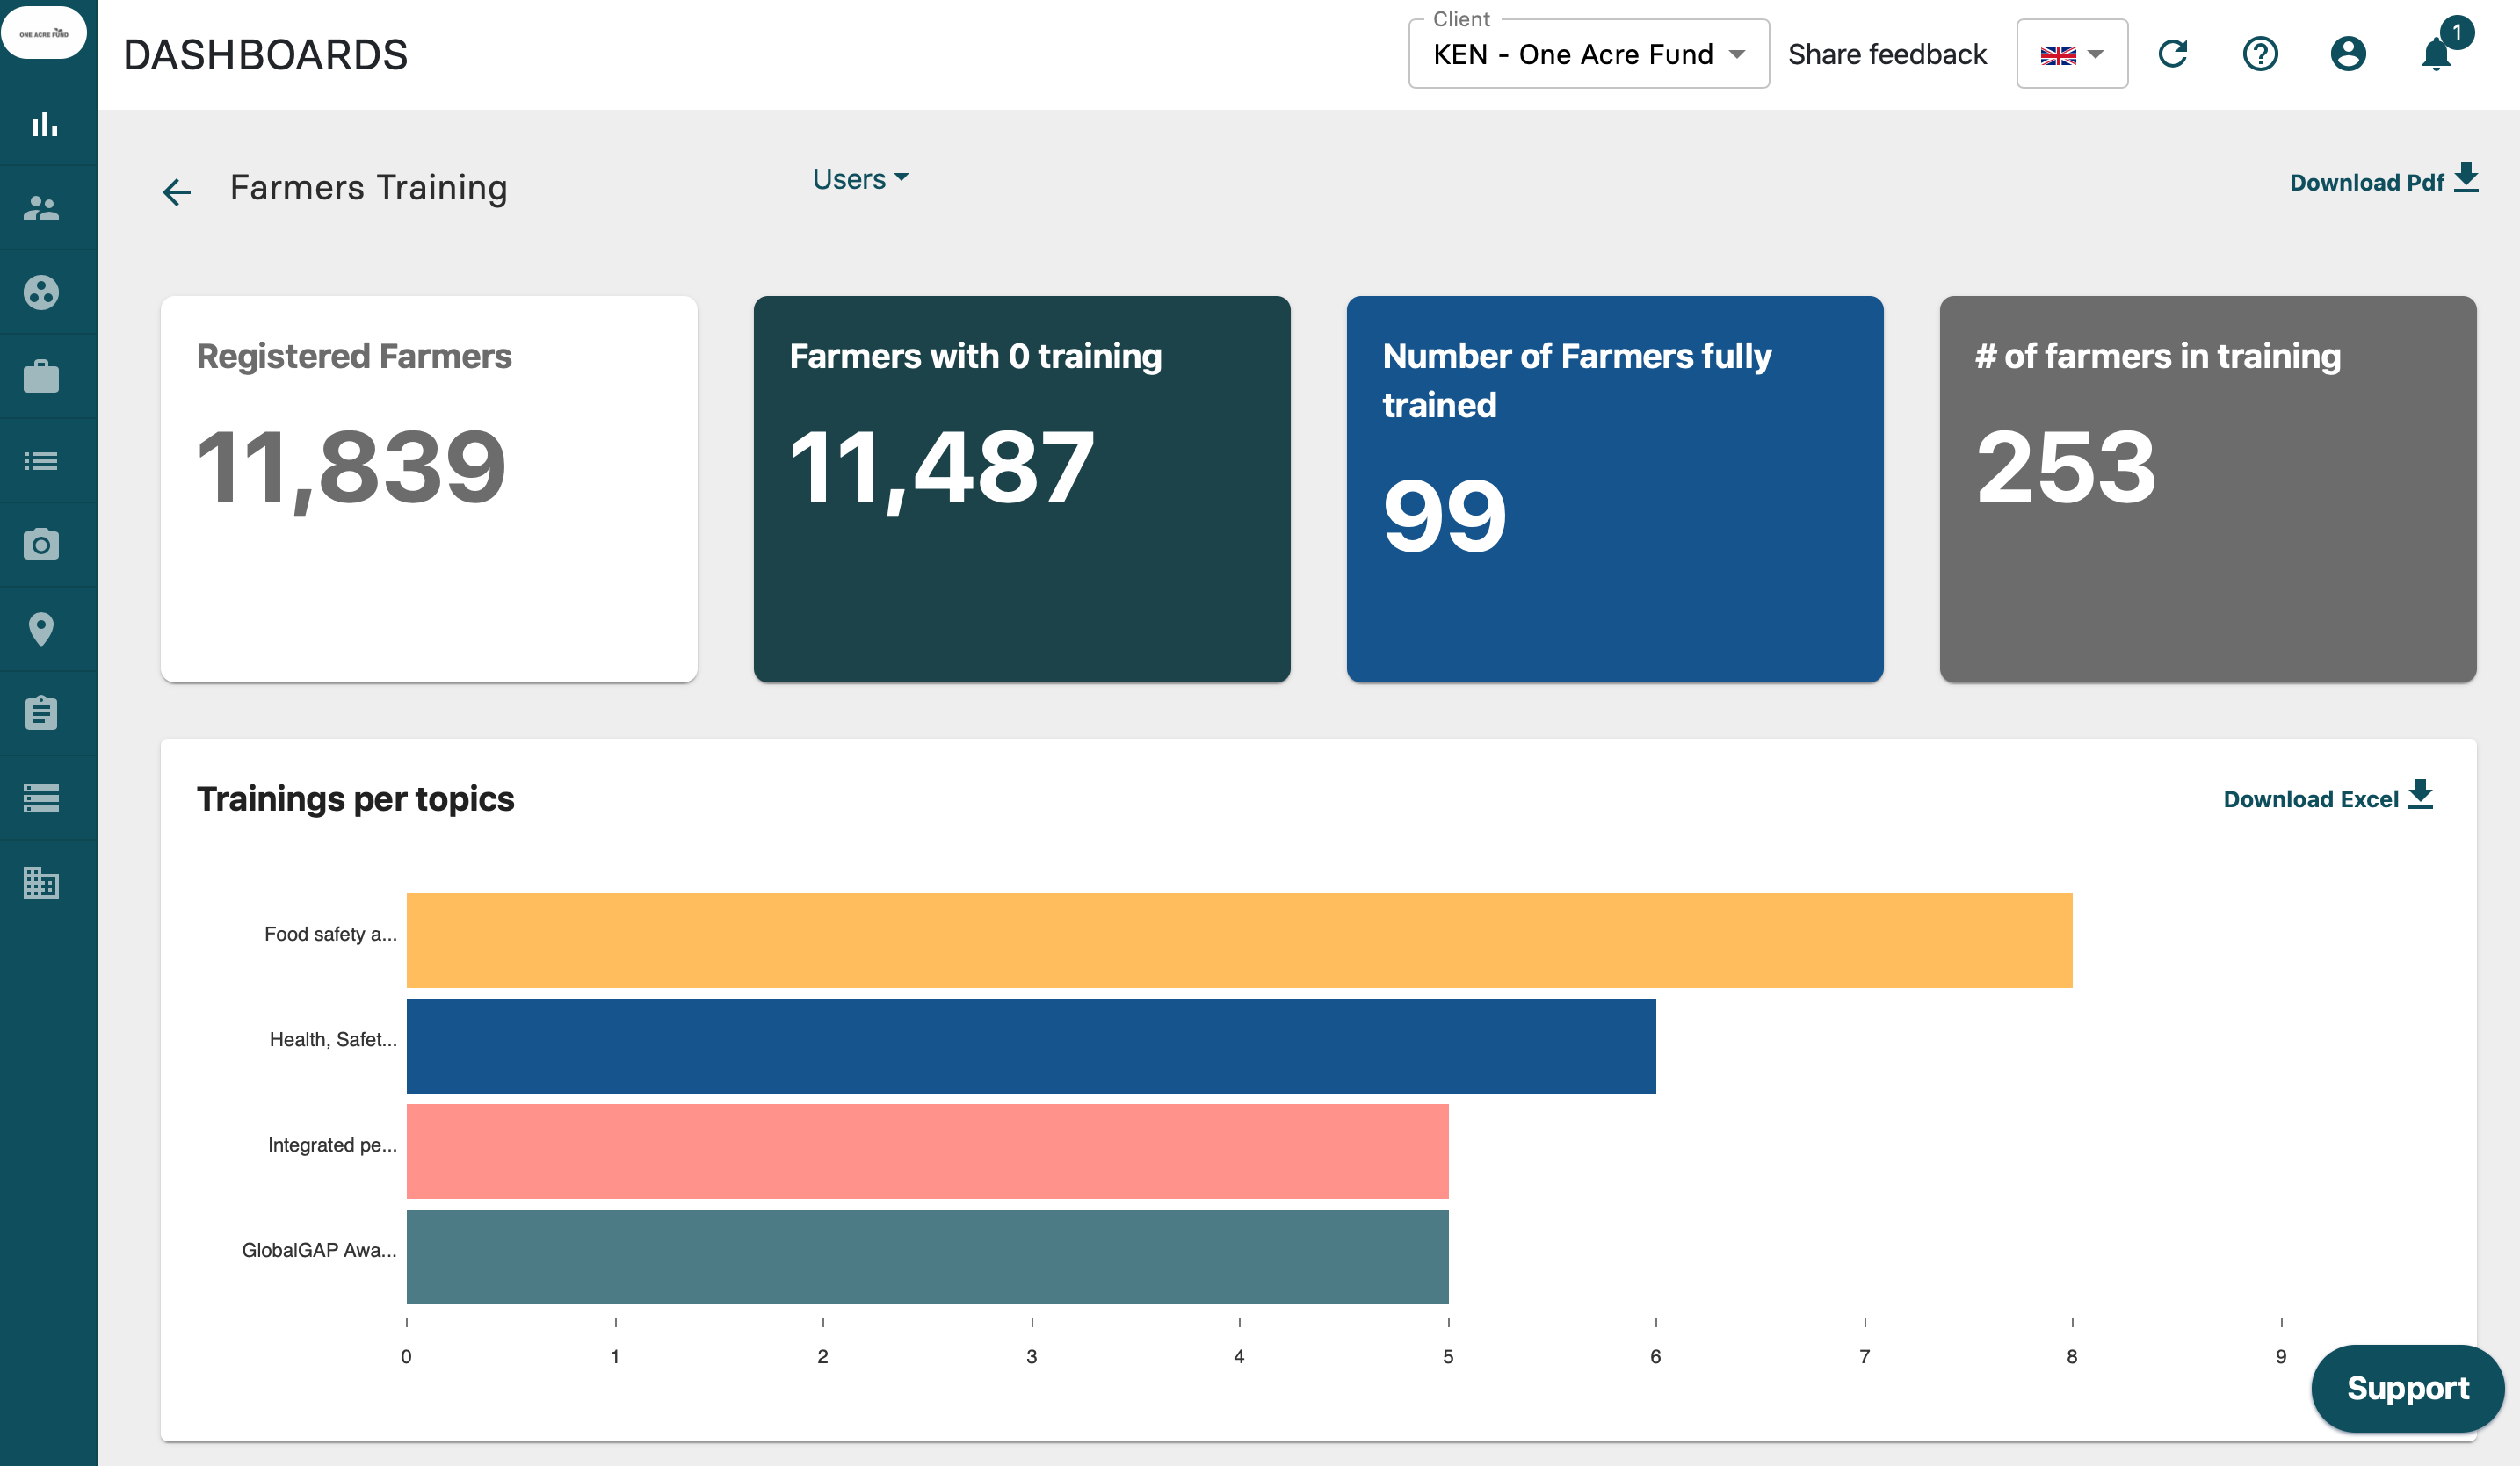The image size is (2520, 1466).
Task: Select the camera sidebar icon
Action: 41,544
